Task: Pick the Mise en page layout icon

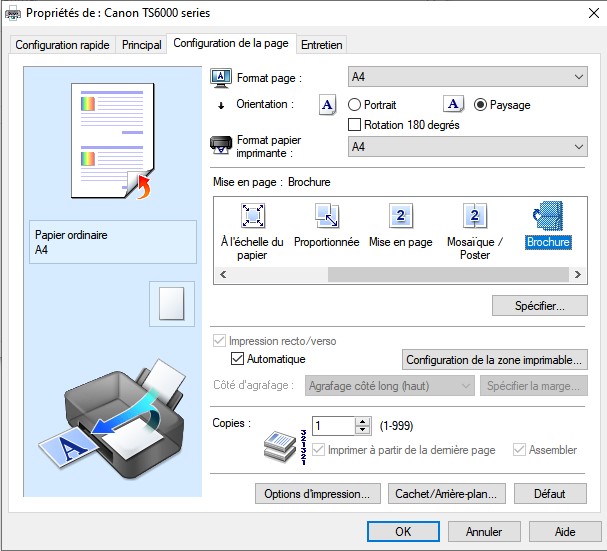Action: (x=401, y=216)
